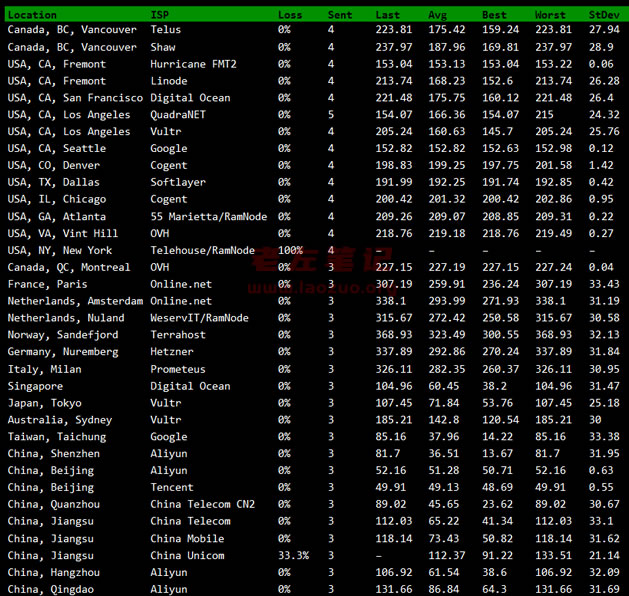Click the Telehouse/RamNode ISP text

click(x=203, y=251)
